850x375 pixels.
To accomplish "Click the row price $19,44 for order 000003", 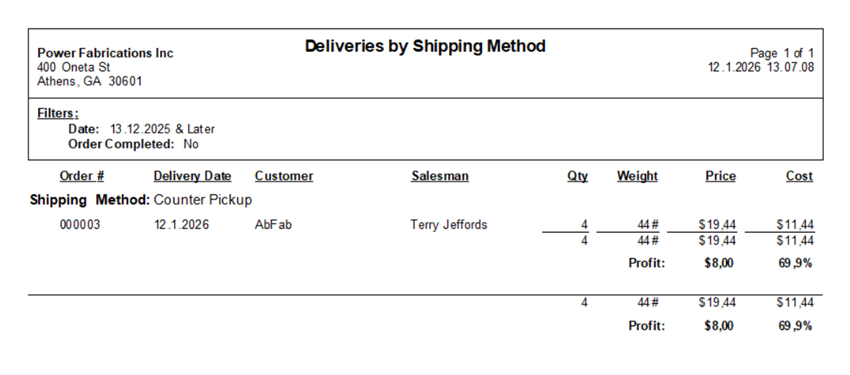I will coord(717,224).
